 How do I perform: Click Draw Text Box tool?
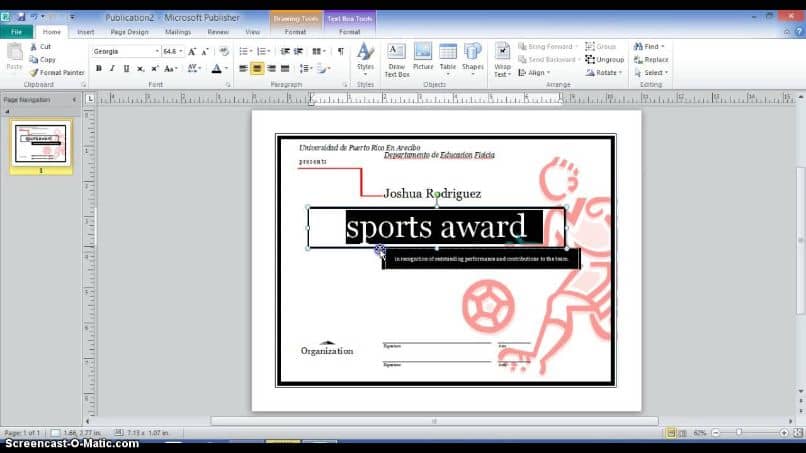coord(397,60)
